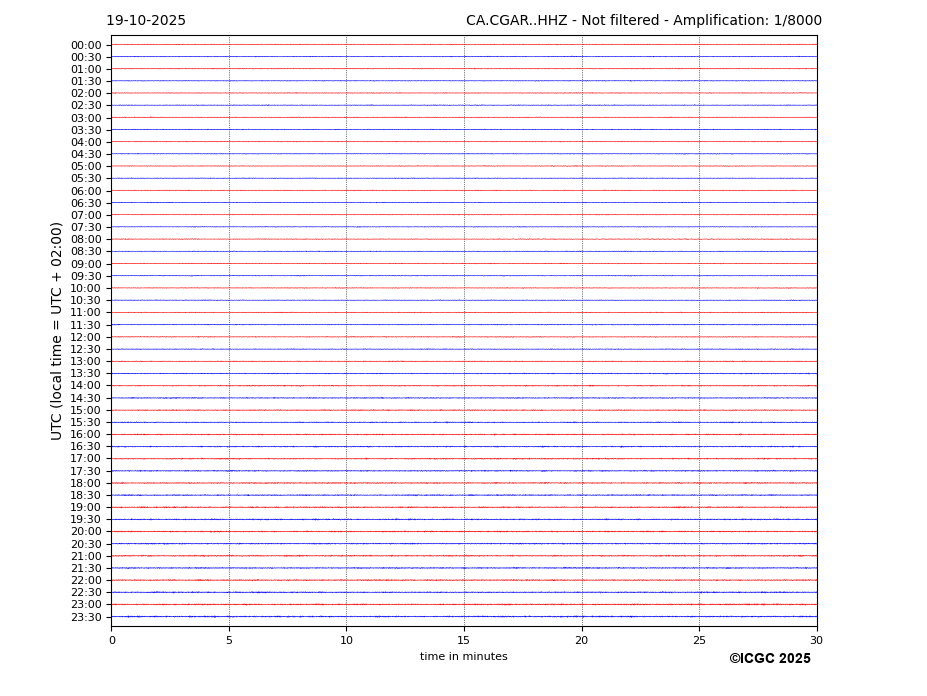Select the 06:30 trace row label
The width and height of the screenshot is (927, 696).
point(86,203)
